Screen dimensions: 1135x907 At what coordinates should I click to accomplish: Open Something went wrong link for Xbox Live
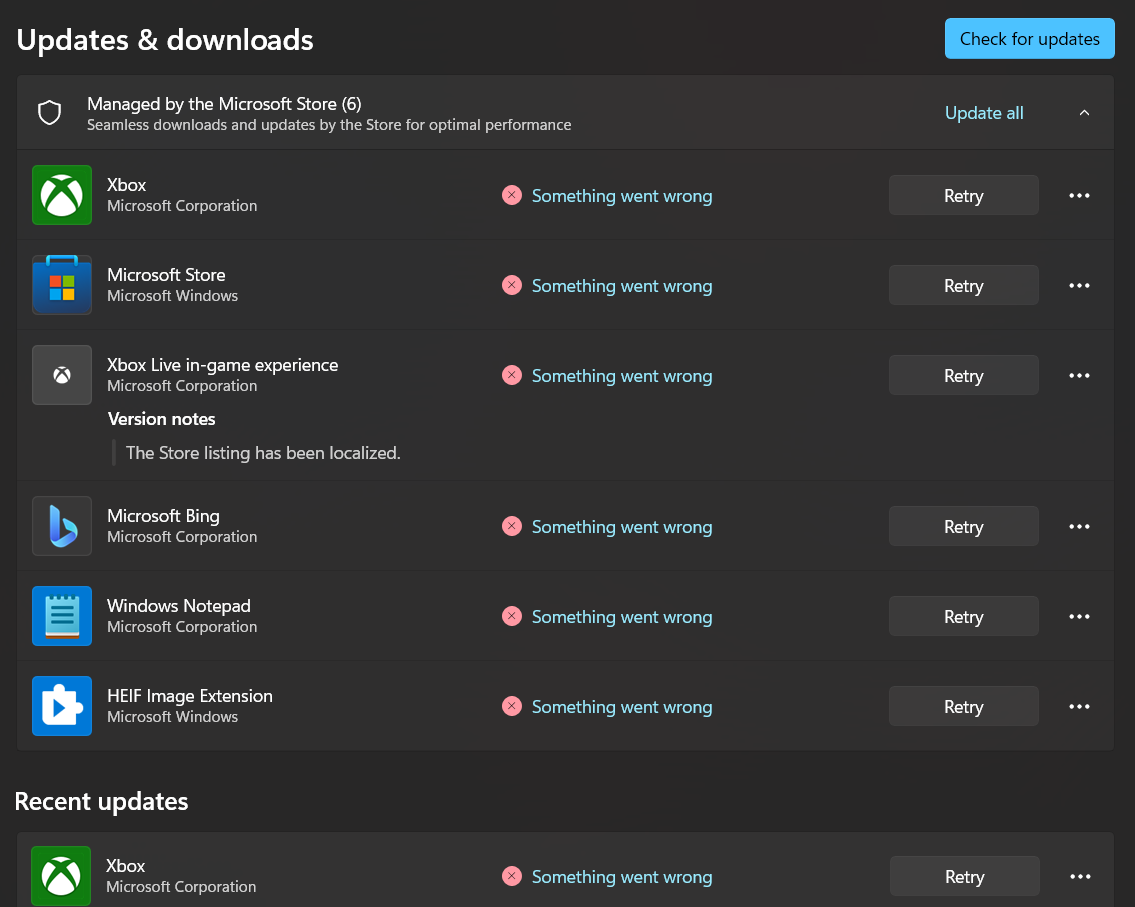click(x=622, y=376)
